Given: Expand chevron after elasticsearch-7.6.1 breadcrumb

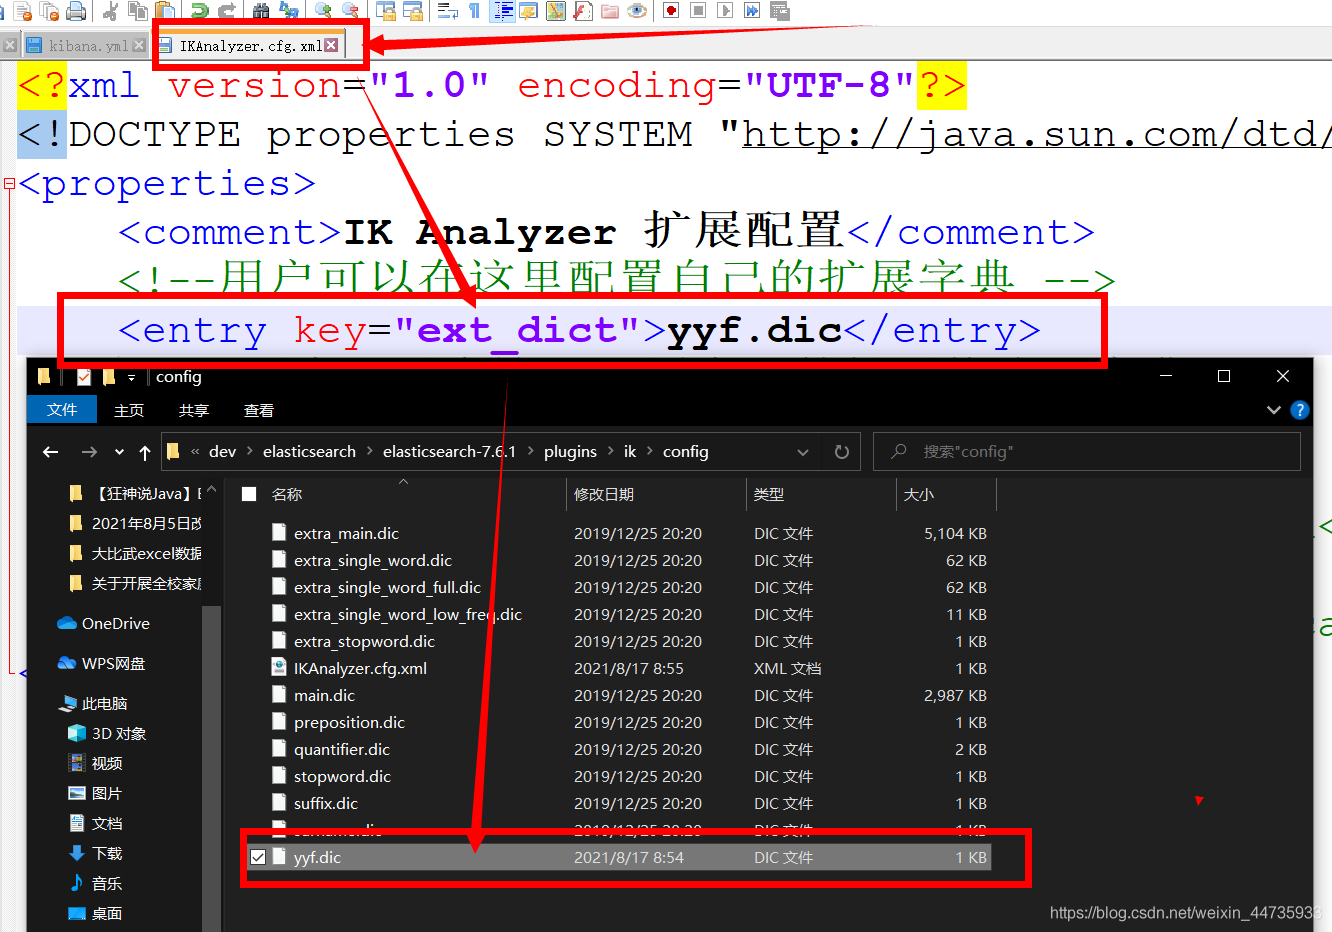Looking at the screenshot, I should pyautogui.click(x=530, y=452).
